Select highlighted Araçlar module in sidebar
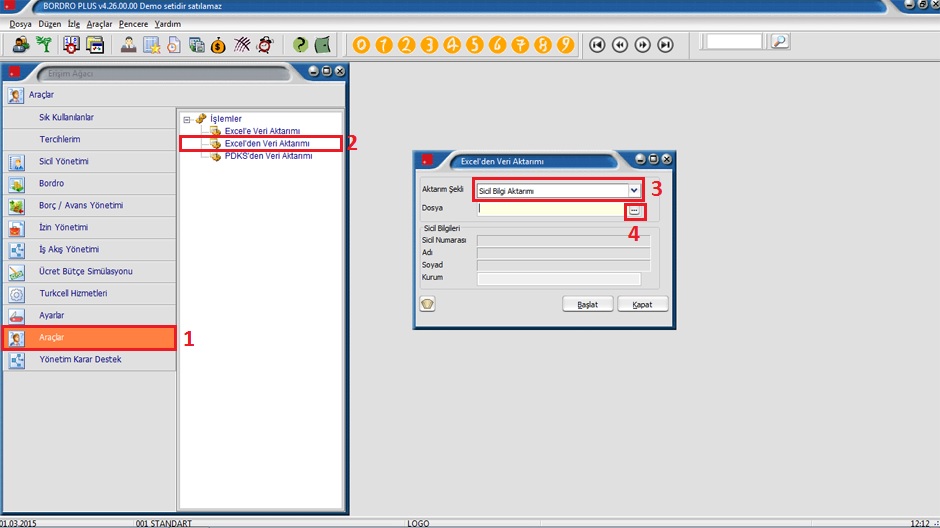This screenshot has width=940, height=528. [89, 337]
